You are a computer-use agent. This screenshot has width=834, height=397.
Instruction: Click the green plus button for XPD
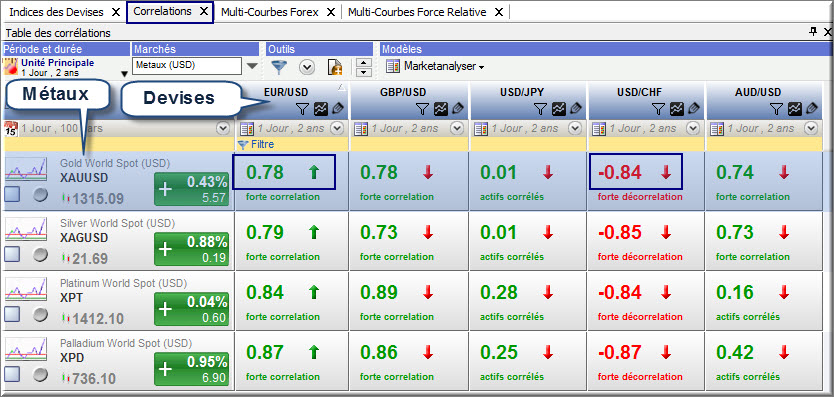pos(191,369)
